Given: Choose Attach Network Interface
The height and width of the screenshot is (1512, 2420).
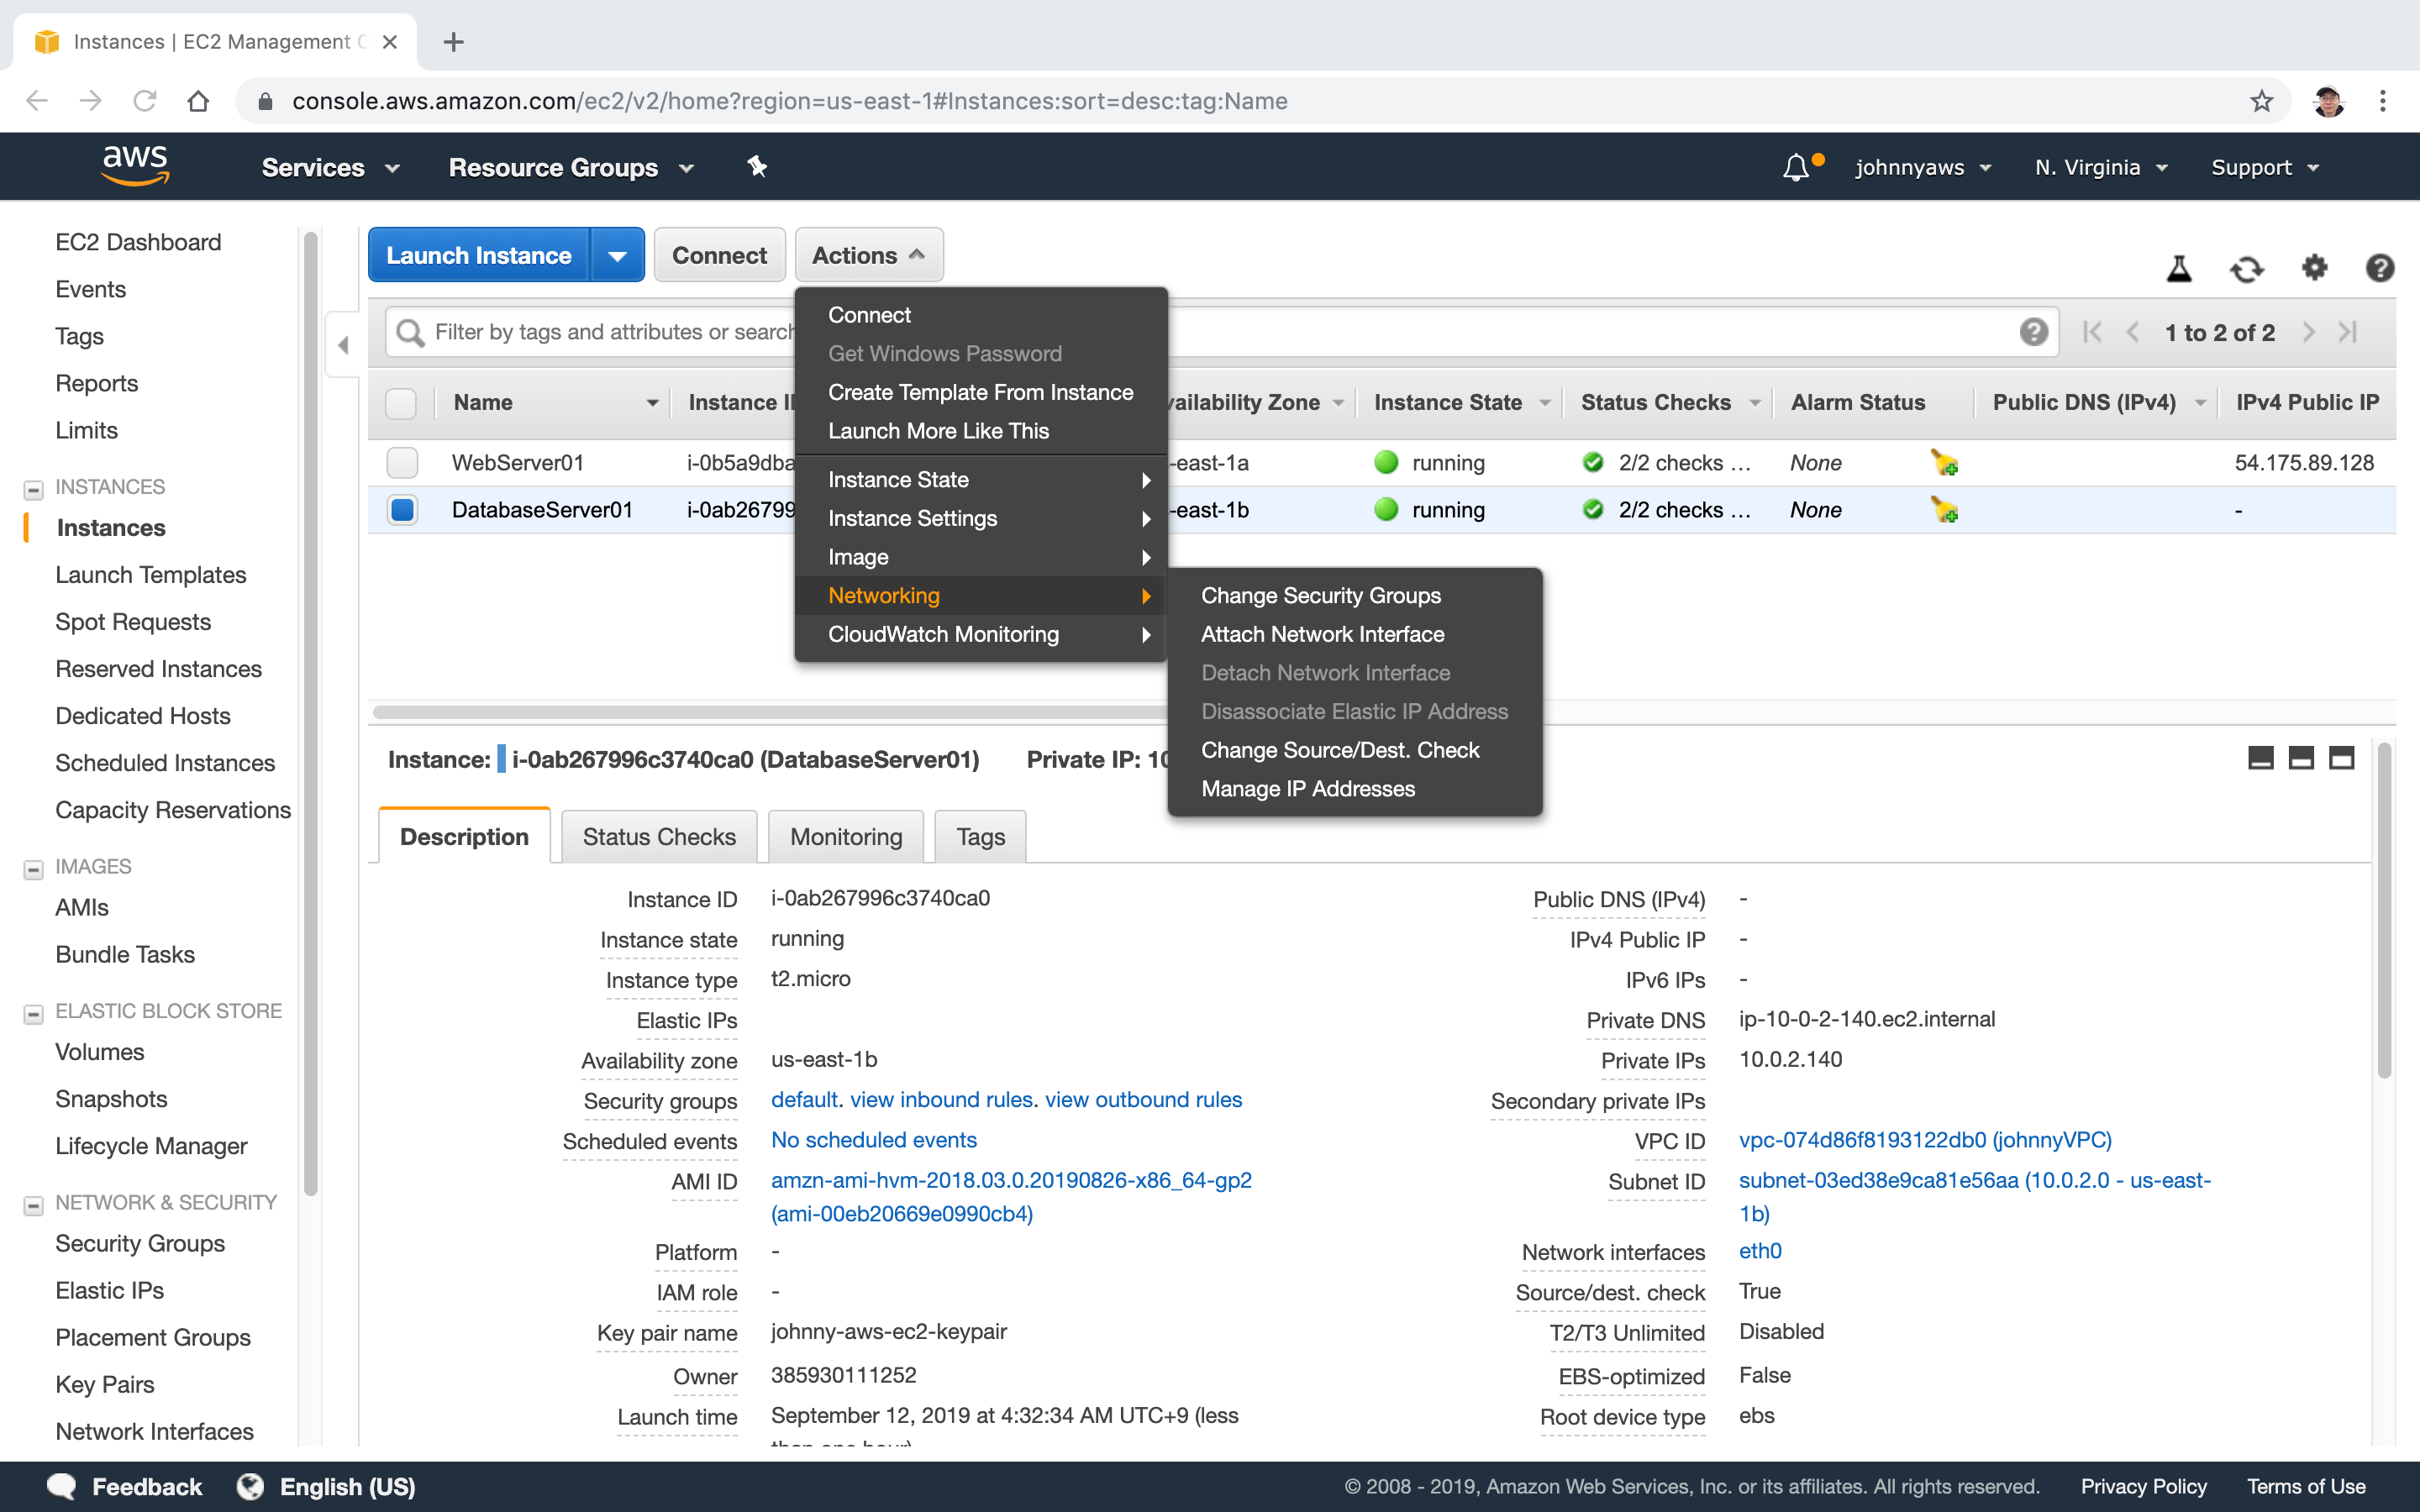Looking at the screenshot, I should tap(1322, 634).
